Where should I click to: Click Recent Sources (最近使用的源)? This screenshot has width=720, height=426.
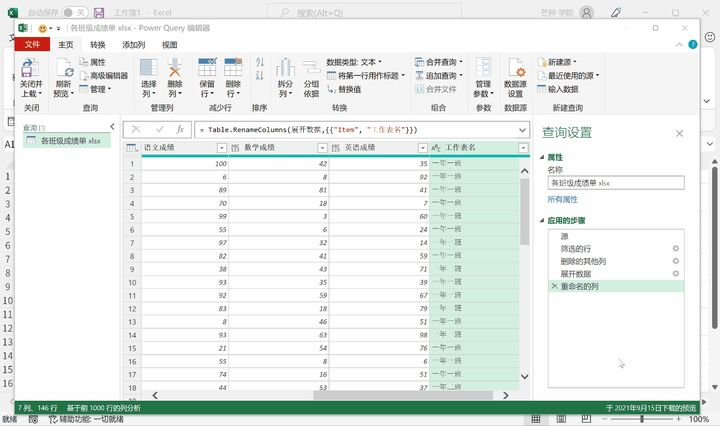click(568, 75)
